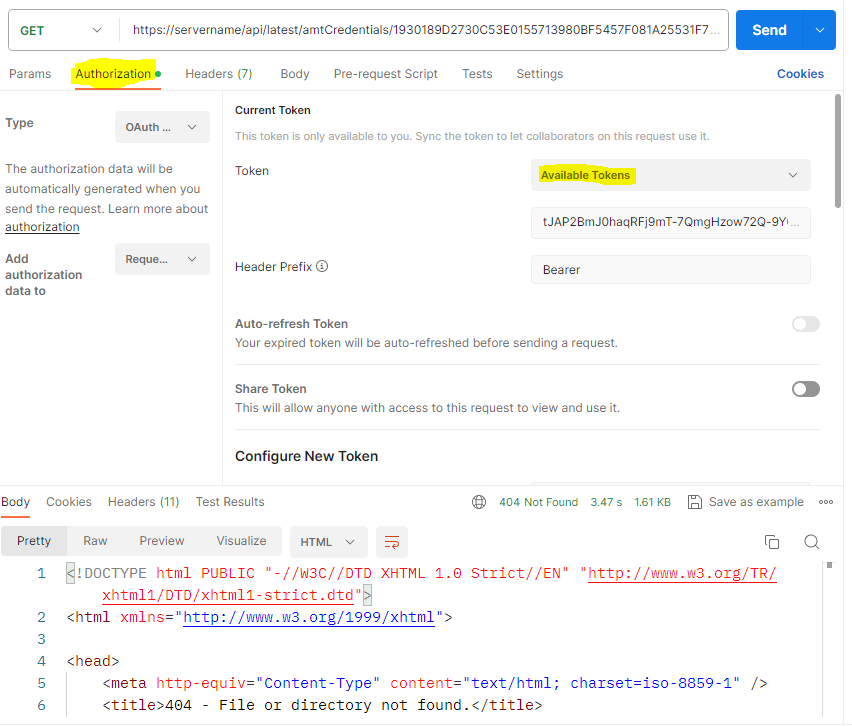Open the three-dot response options menu
This screenshot has width=852, height=727.
point(825,502)
